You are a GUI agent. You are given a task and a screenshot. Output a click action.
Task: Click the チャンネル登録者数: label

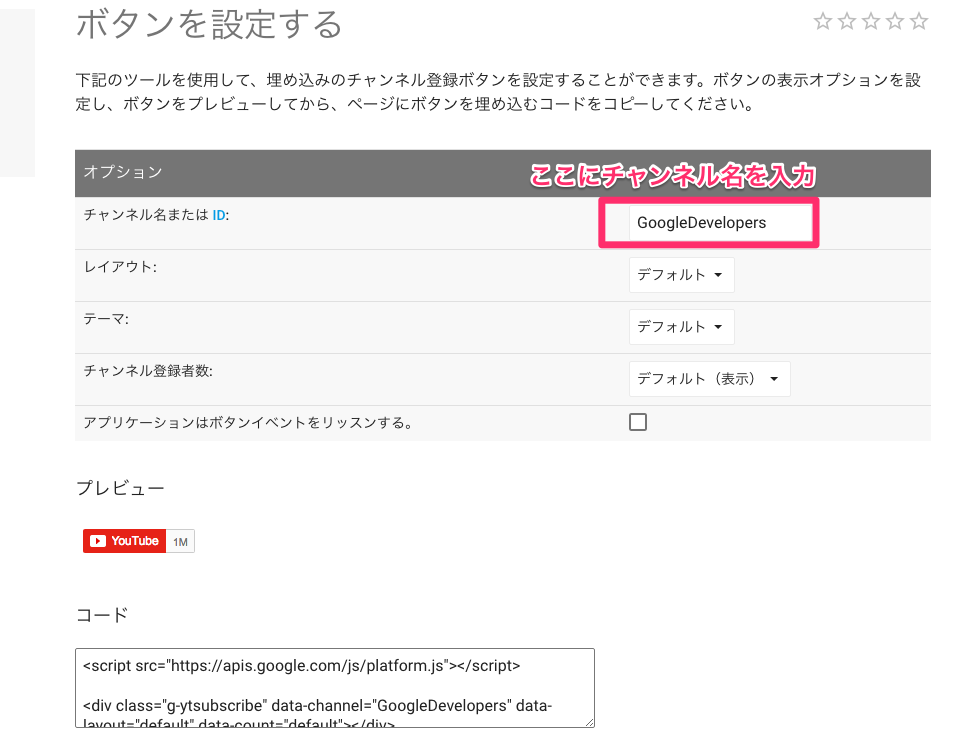[x=148, y=371]
